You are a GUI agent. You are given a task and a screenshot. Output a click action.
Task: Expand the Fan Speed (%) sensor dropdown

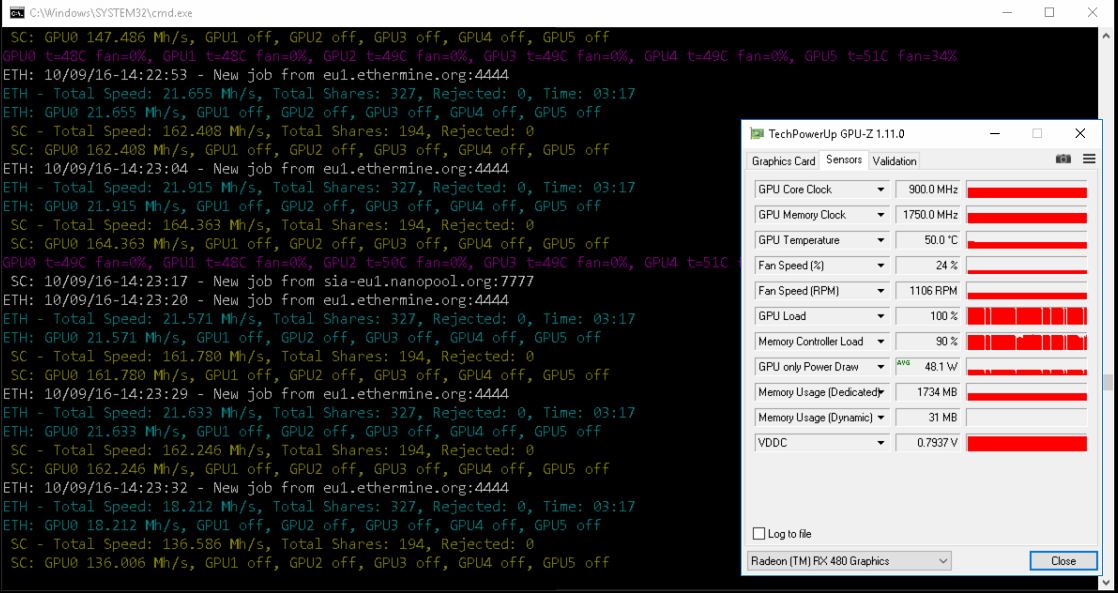881,265
